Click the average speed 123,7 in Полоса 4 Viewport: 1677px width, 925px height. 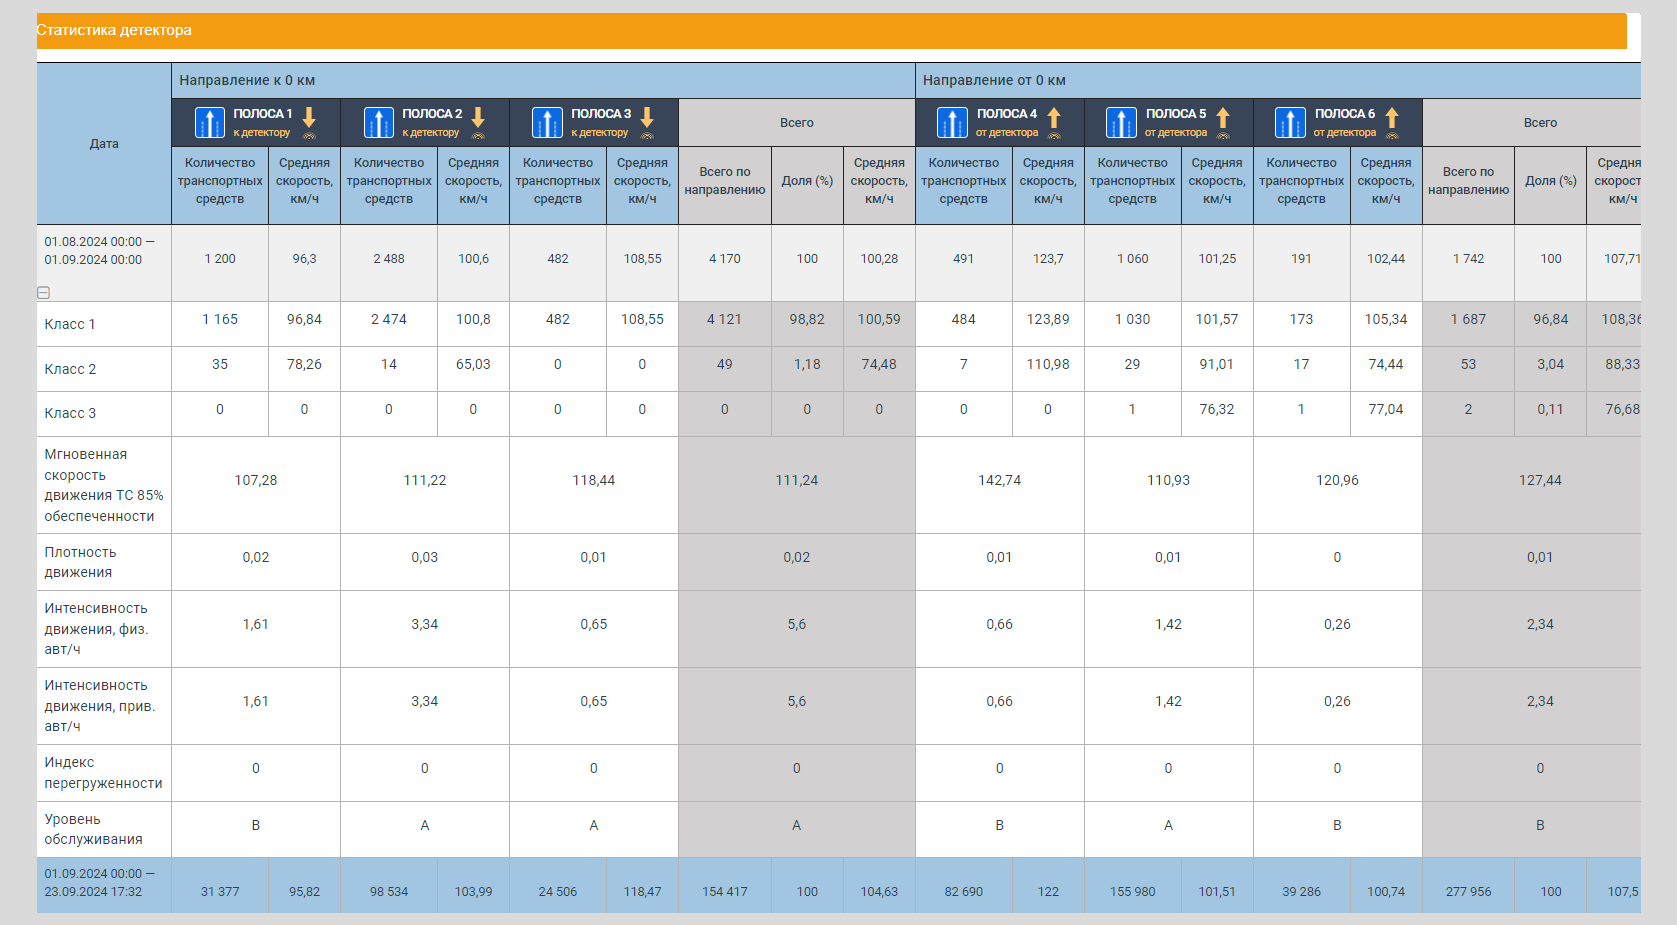[x=1048, y=259]
